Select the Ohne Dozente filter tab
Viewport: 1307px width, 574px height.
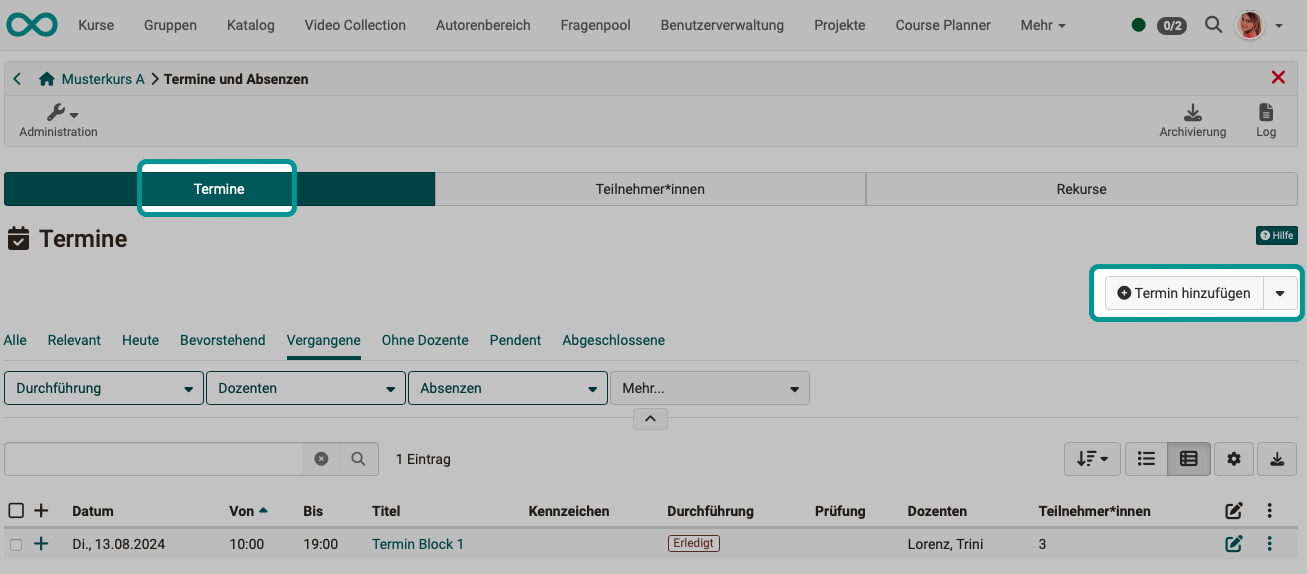[x=425, y=340]
